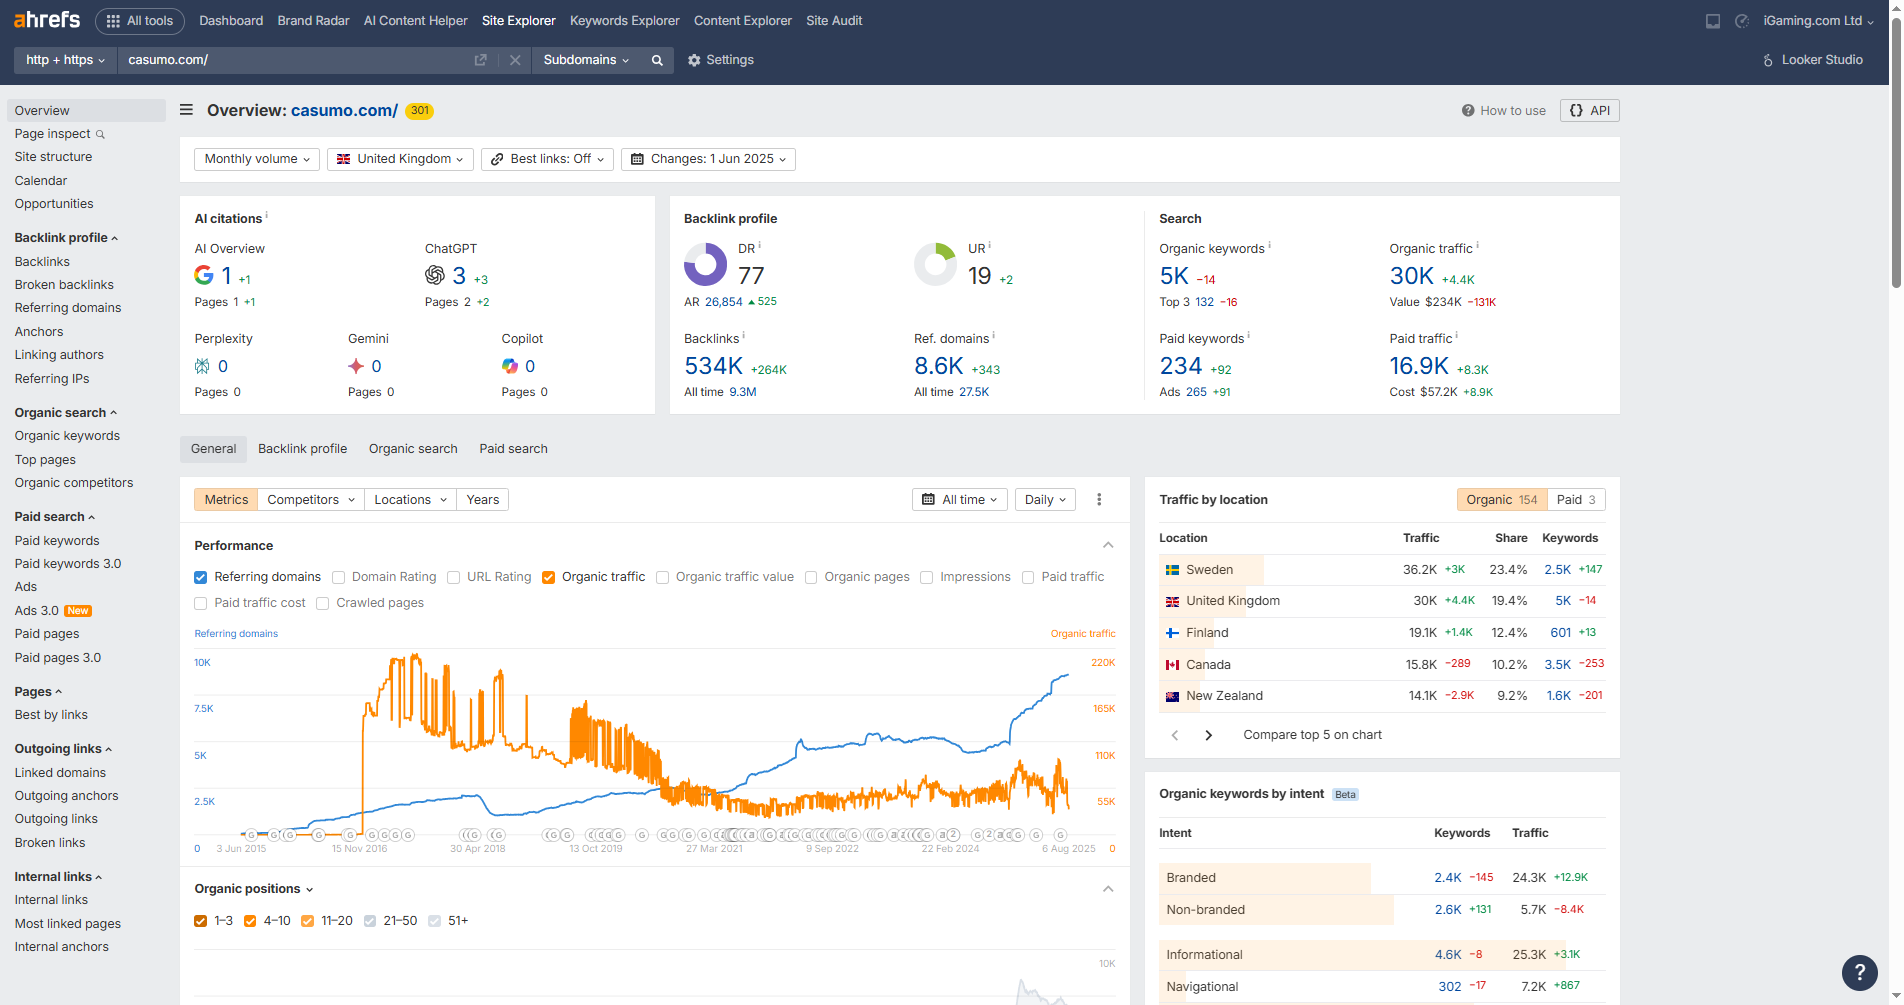Open Daily interval dropdown
Screen dimensions: 1904x1005
(1045, 500)
